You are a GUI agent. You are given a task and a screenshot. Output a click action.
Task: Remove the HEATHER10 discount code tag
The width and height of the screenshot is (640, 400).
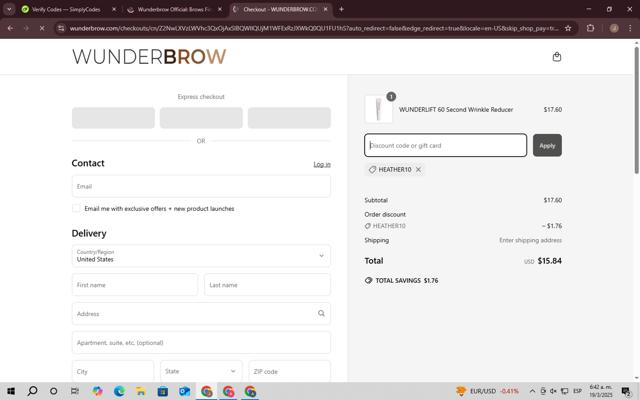(418, 169)
